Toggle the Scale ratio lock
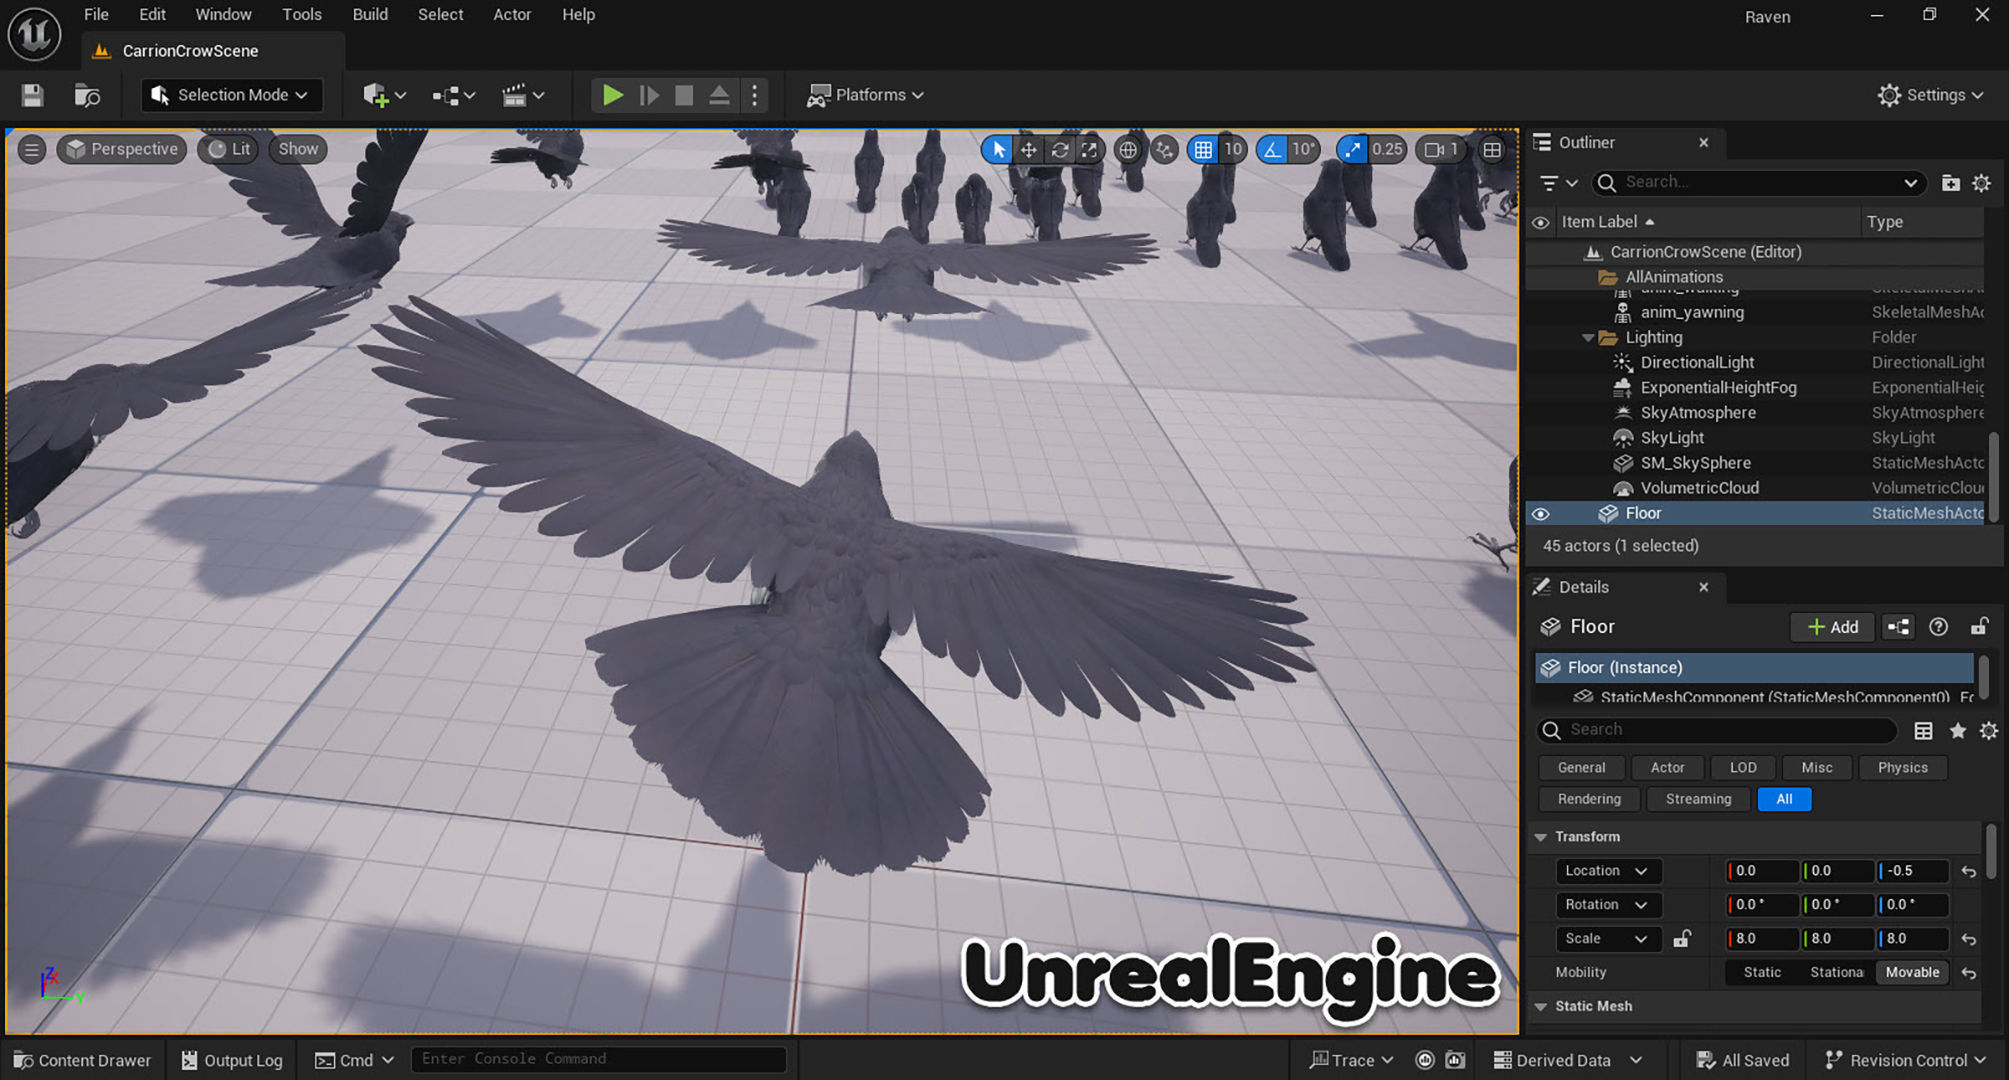2009x1080 pixels. click(1682, 939)
